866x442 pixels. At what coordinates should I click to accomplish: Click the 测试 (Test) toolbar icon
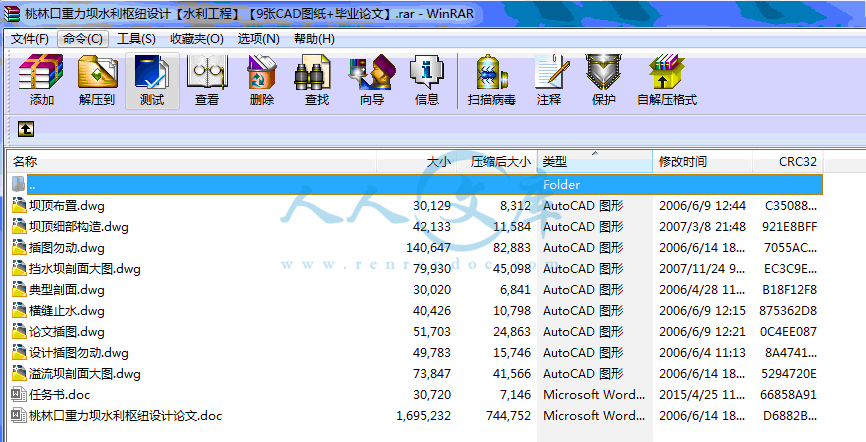152,72
